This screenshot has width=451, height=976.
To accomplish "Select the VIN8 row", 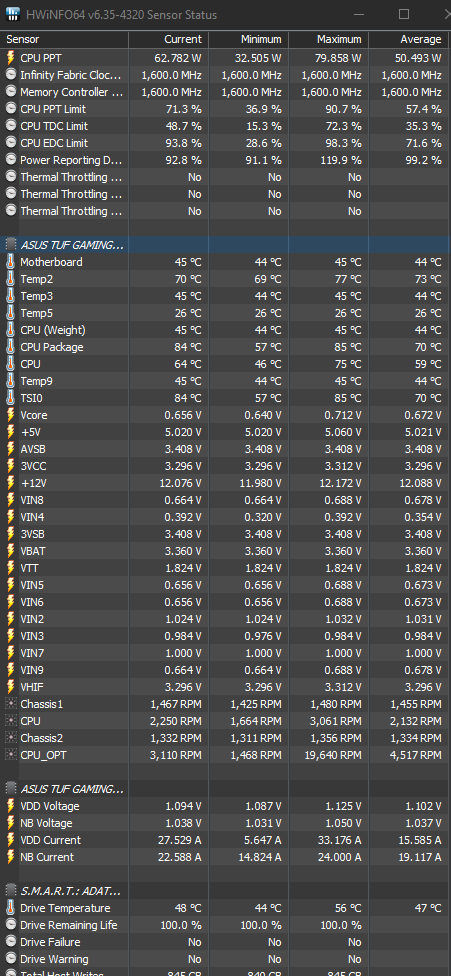I will tap(225, 500).
